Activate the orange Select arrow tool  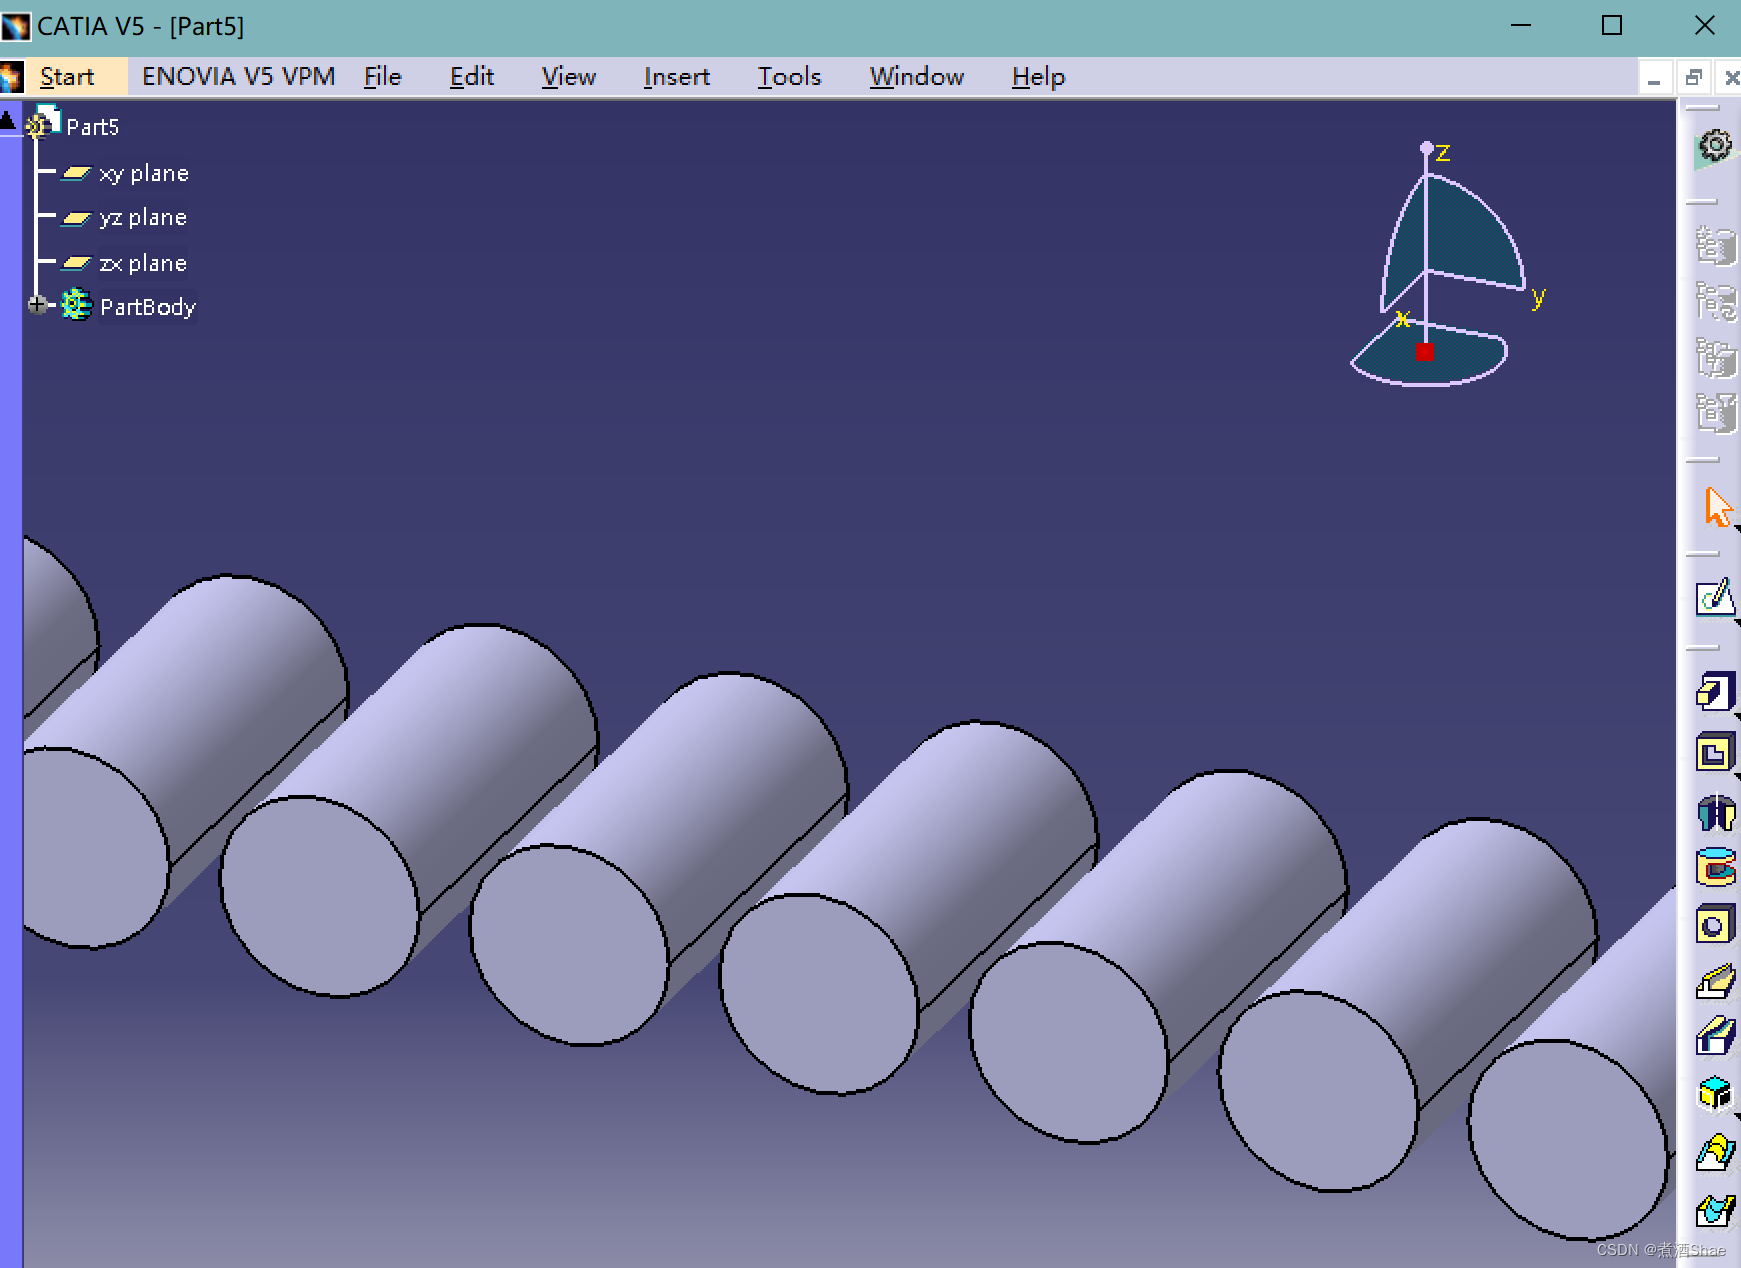pyautogui.click(x=1716, y=507)
